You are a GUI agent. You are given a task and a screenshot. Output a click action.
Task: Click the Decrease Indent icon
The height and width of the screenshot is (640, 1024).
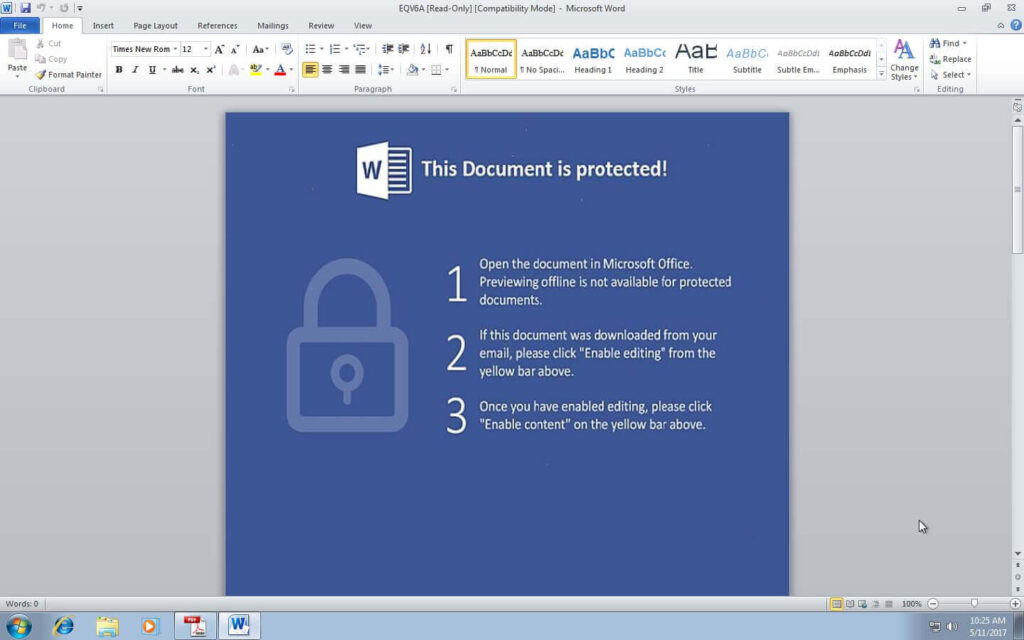click(387, 49)
